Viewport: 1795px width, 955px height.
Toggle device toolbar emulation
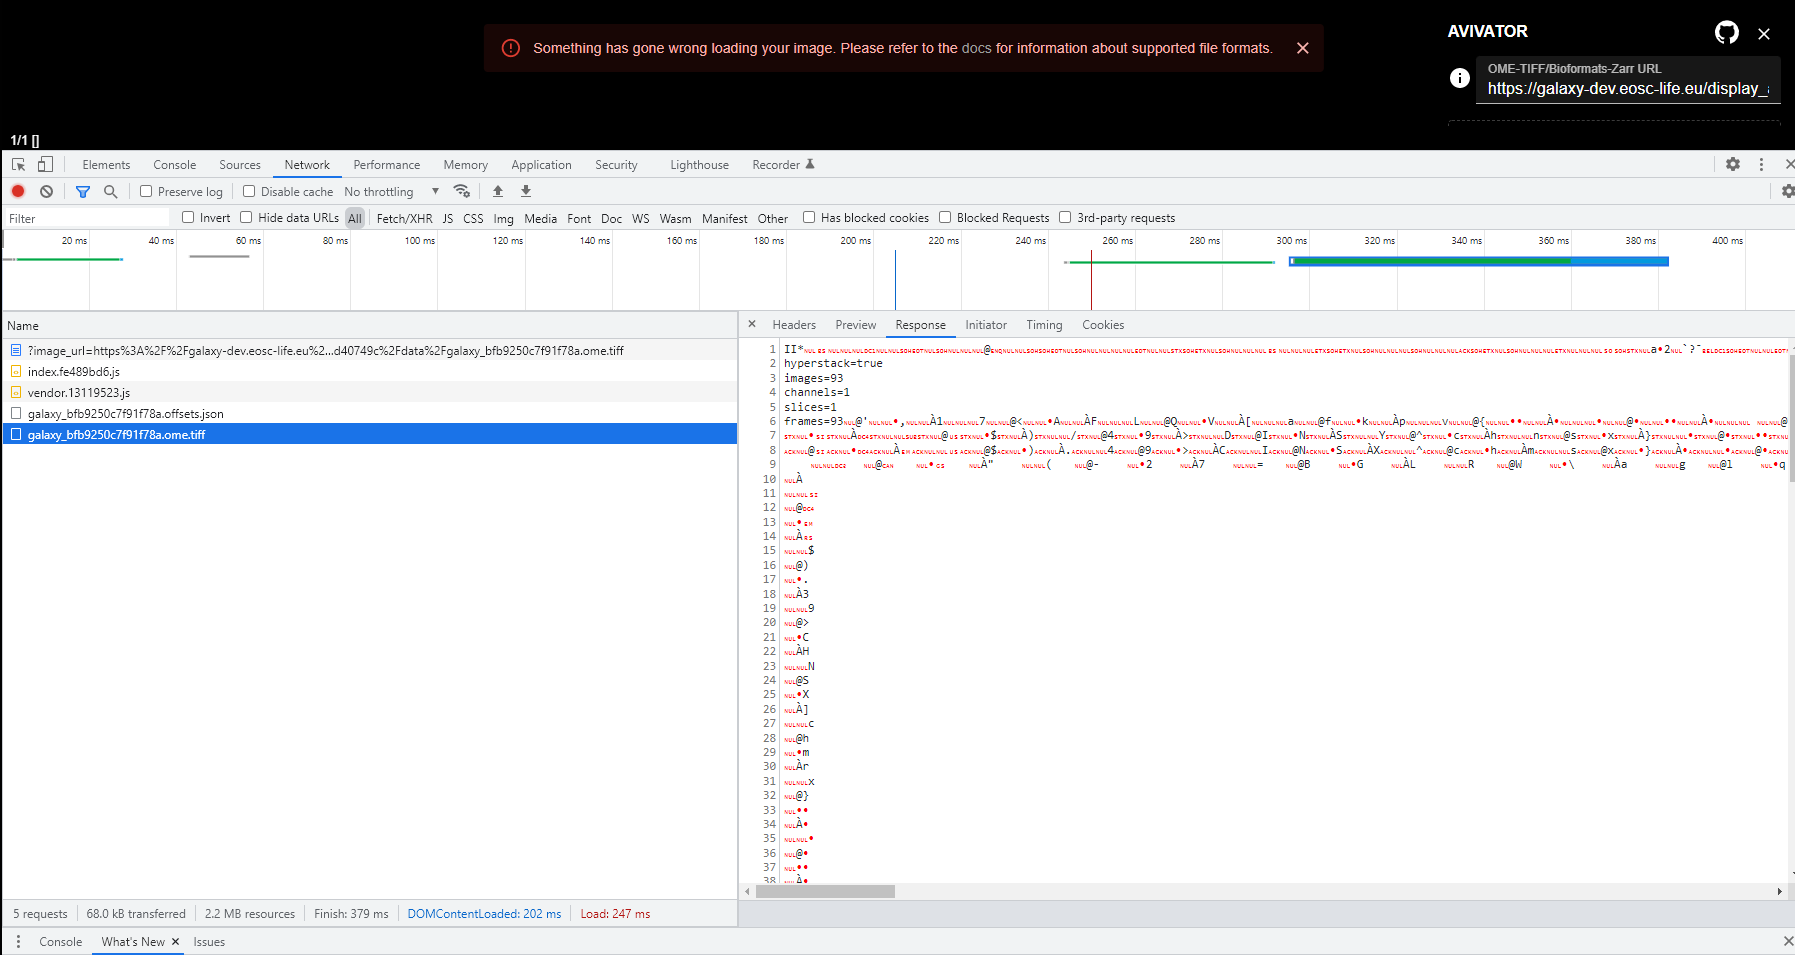[45, 163]
